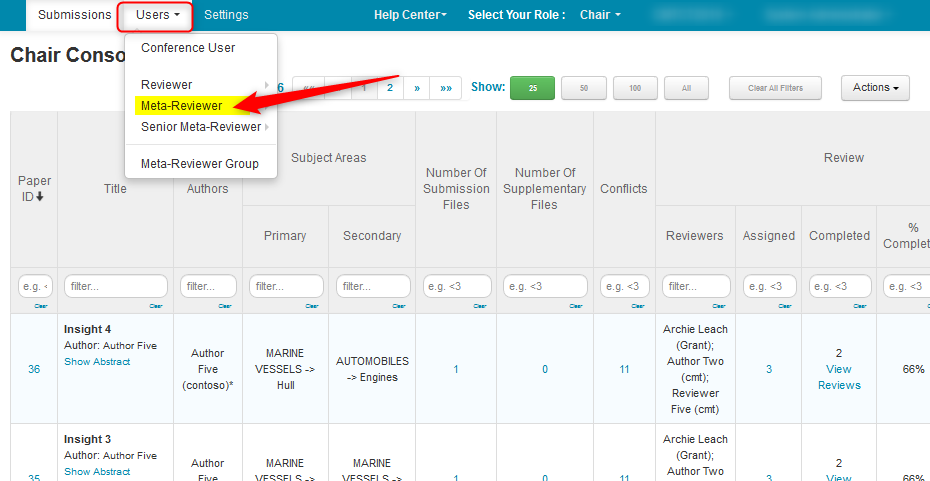Open conflicts count 11 for paper 36
This screenshot has width=930, height=481.
point(624,369)
